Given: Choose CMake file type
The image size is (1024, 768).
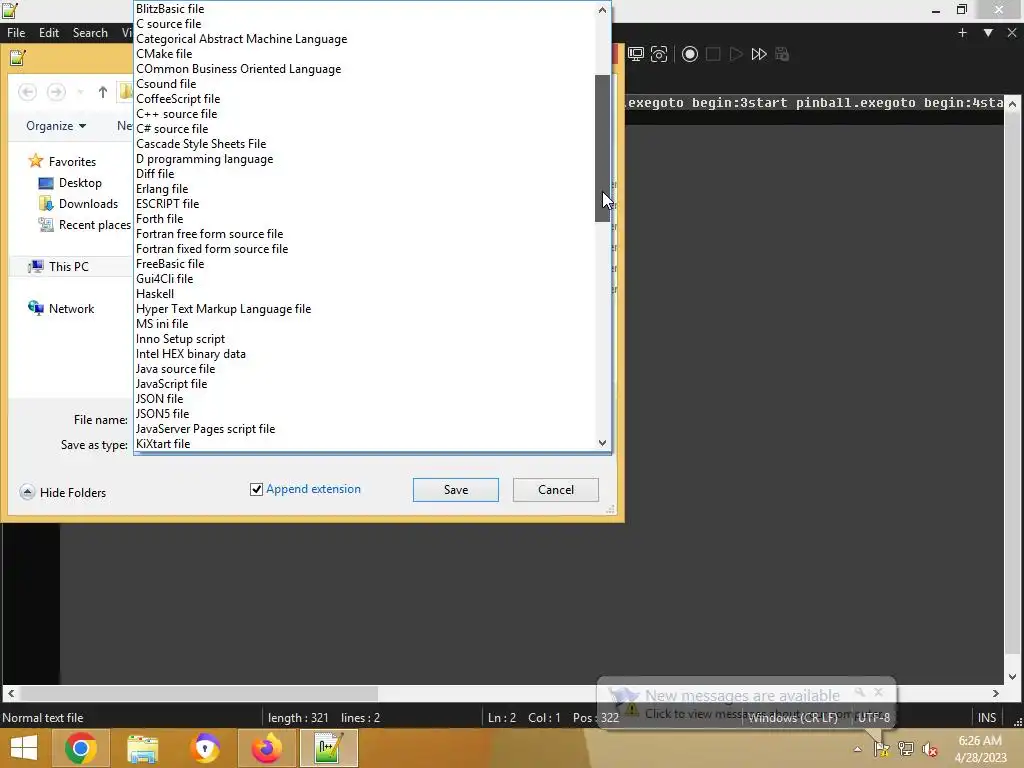Looking at the screenshot, I should pyautogui.click(x=364, y=54).
